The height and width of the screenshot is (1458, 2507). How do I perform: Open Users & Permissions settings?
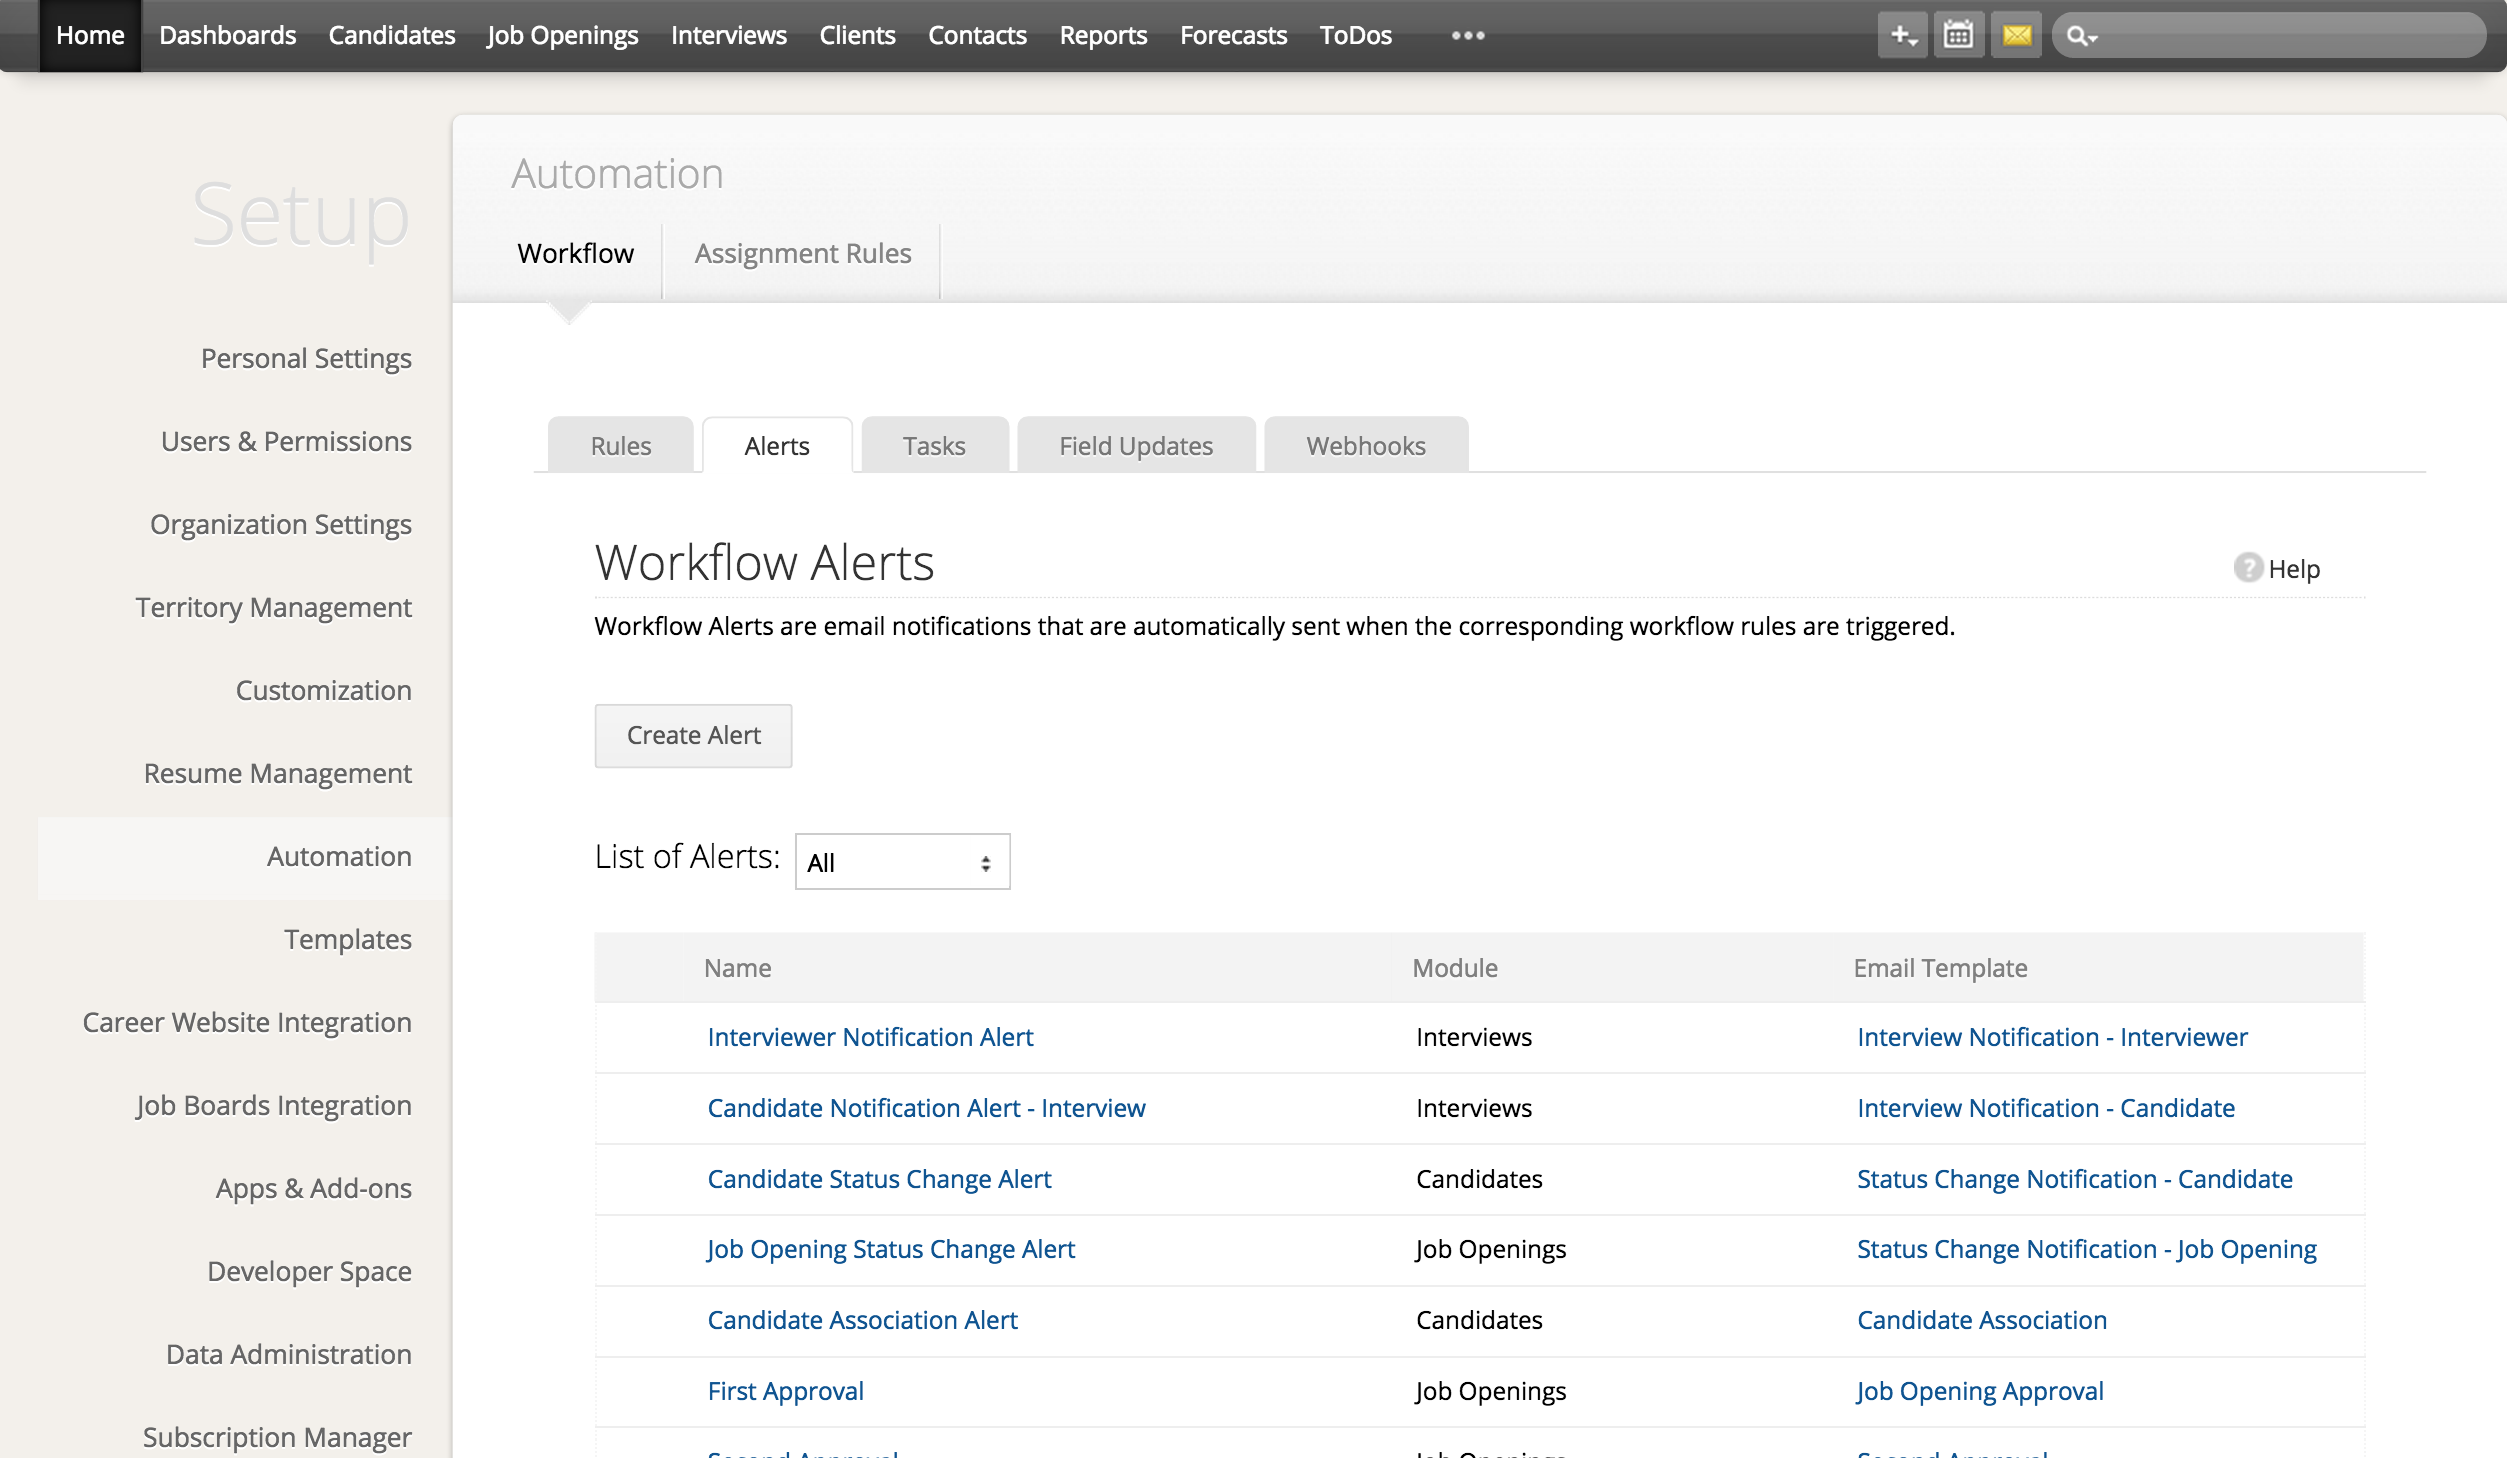coord(286,441)
